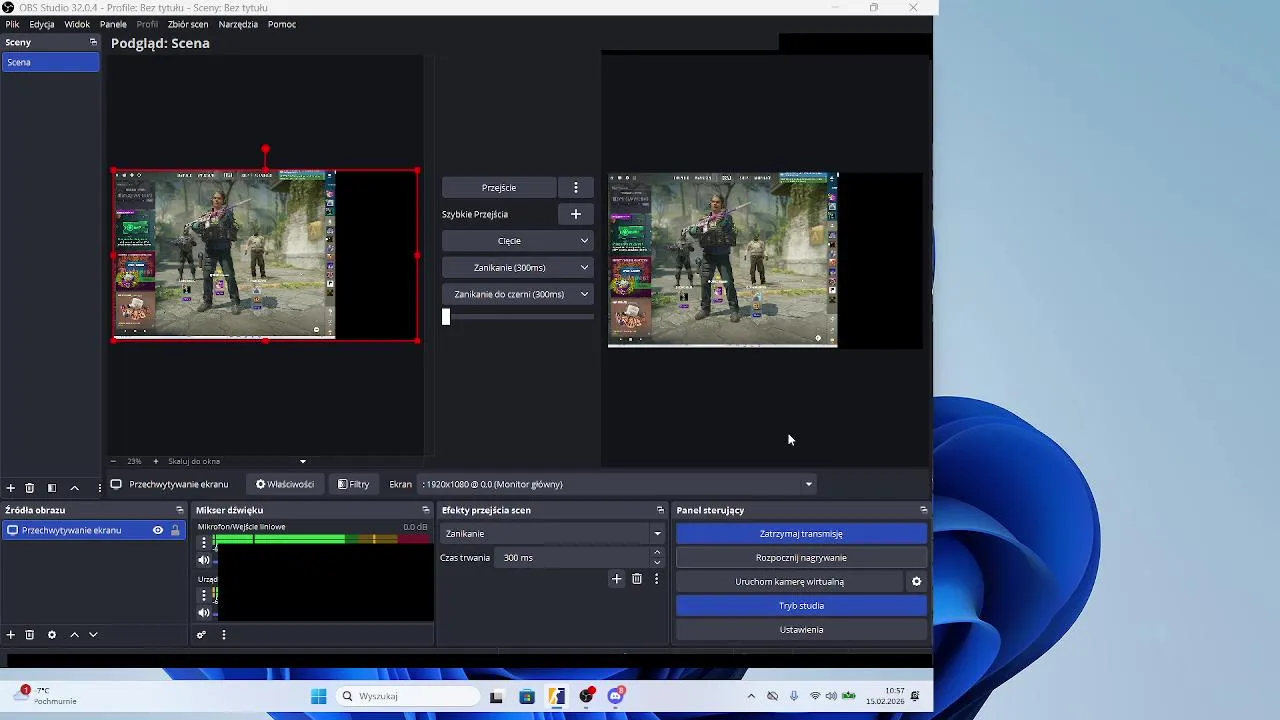
Task: Open Filtry for selected source
Action: (x=354, y=484)
